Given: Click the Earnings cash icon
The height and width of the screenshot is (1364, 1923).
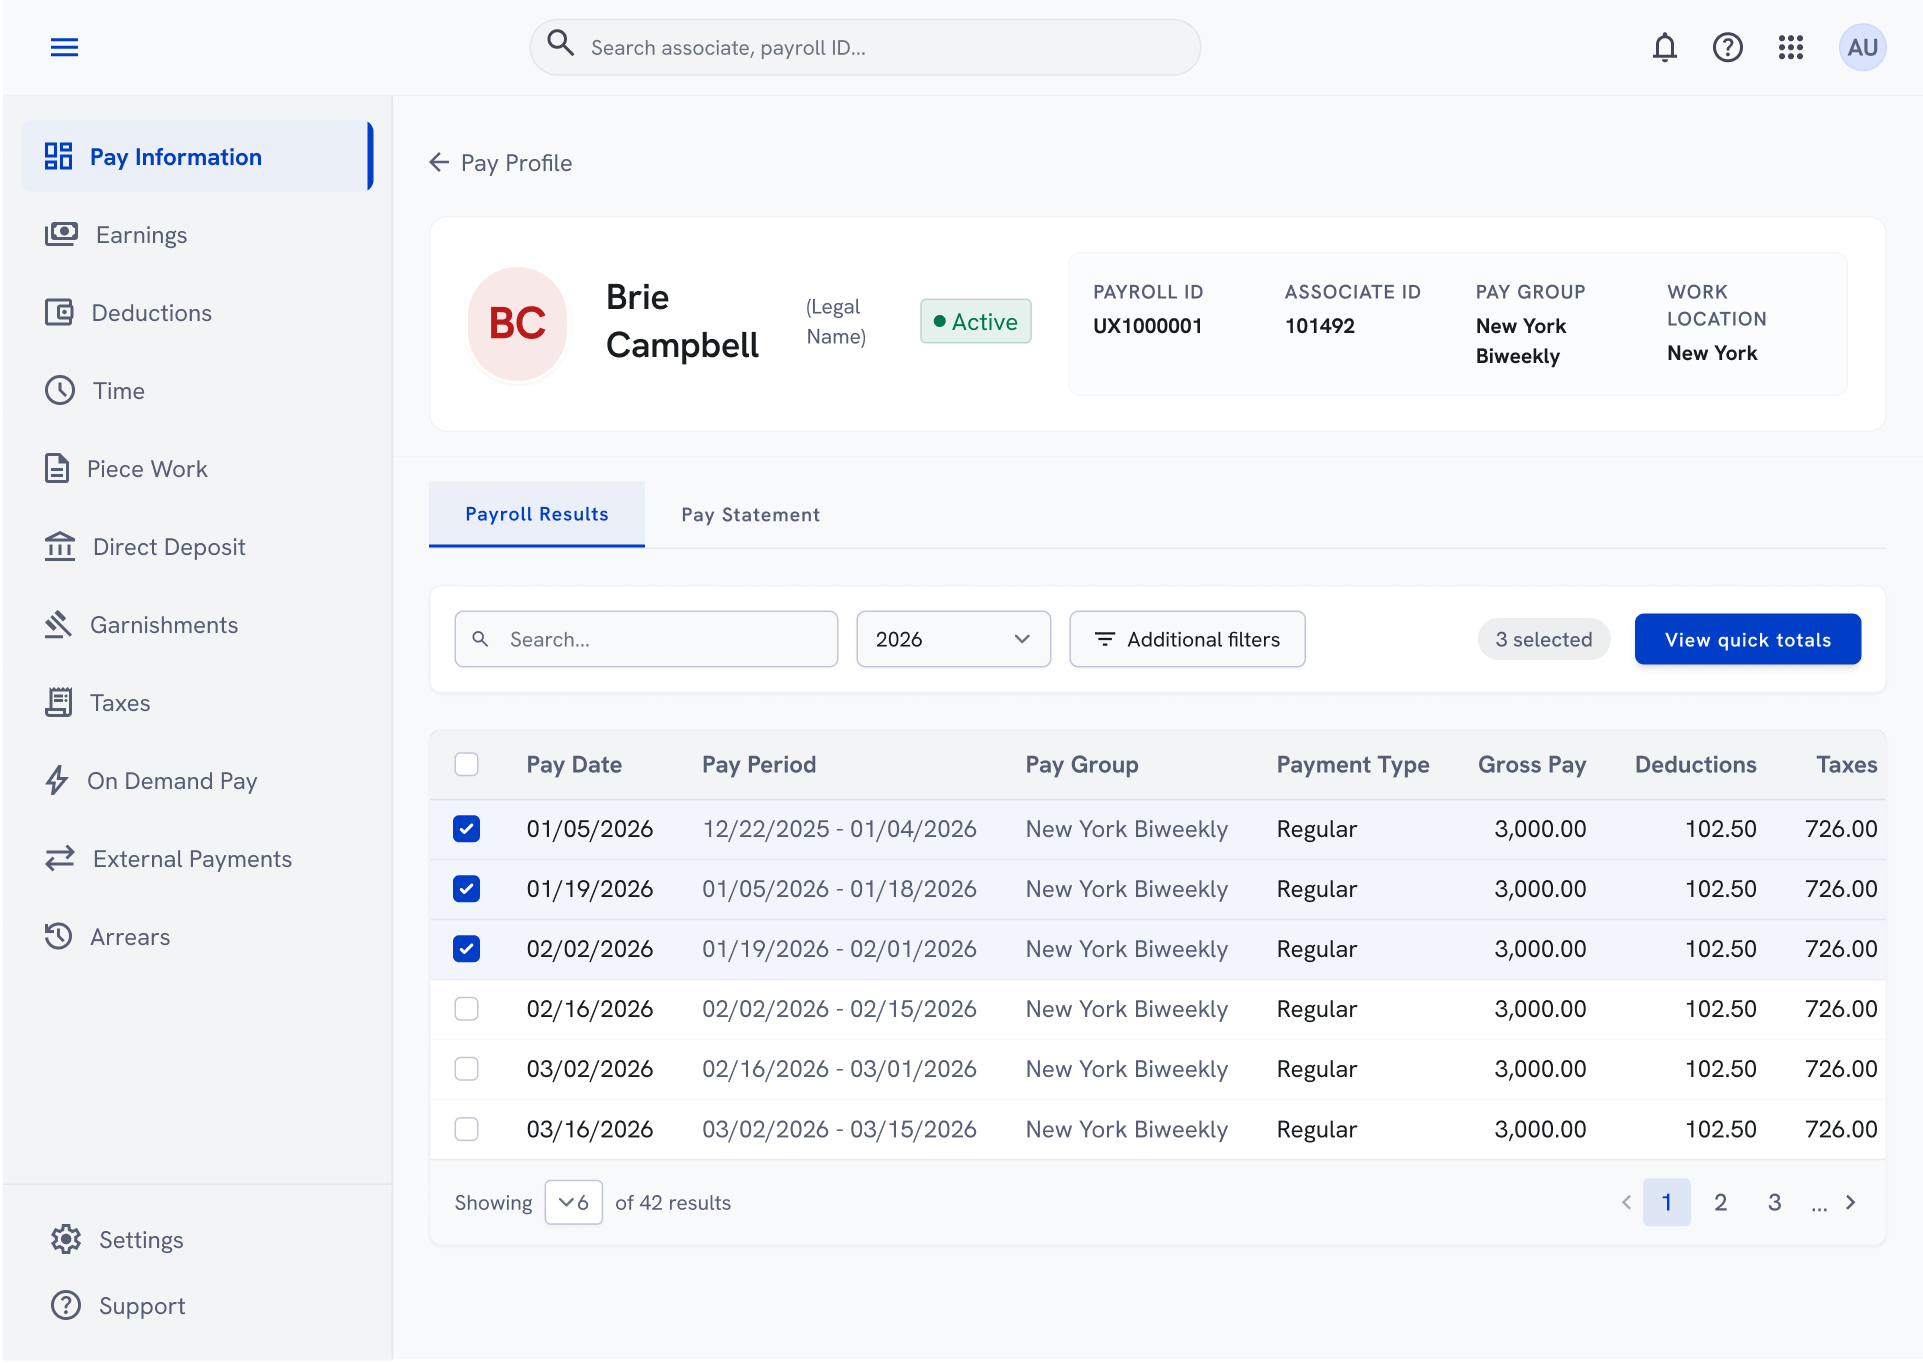Looking at the screenshot, I should pos(61,234).
